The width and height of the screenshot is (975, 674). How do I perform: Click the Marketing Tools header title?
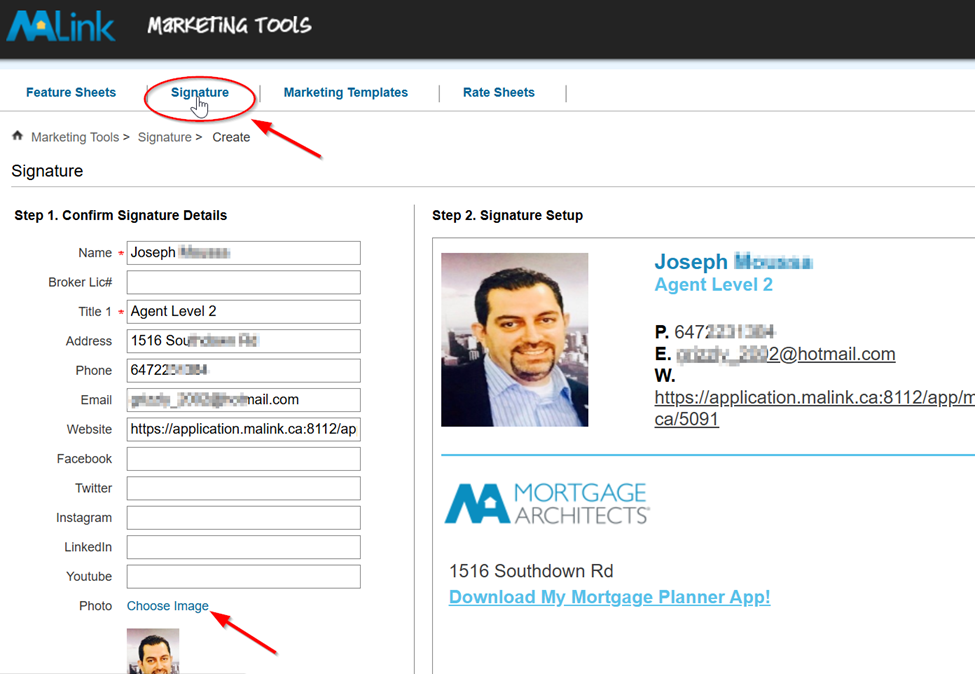tap(229, 25)
